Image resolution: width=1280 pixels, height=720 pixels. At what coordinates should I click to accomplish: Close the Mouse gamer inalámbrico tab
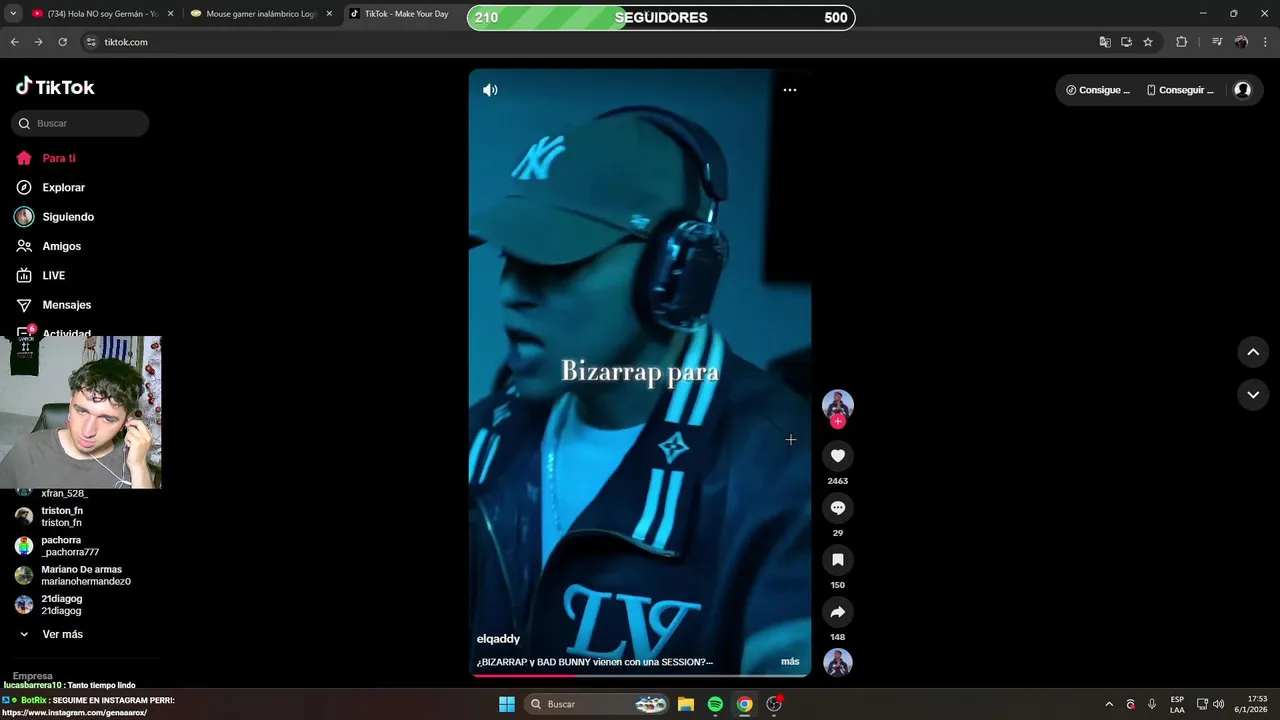(x=329, y=14)
